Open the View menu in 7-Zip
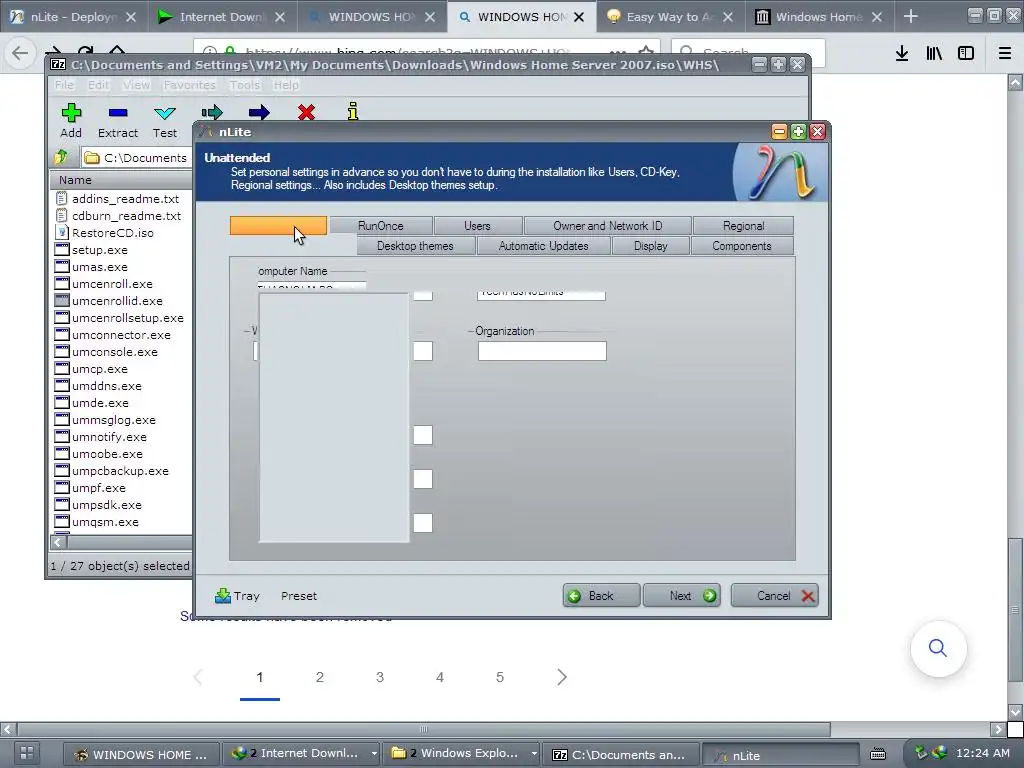Image resolution: width=1024 pixels, height=768 pixels. point(136,85)
